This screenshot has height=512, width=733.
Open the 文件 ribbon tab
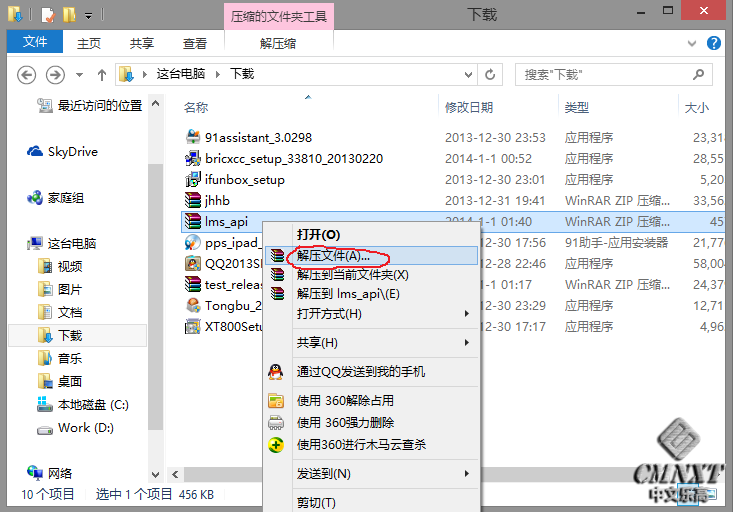(35, 42)
